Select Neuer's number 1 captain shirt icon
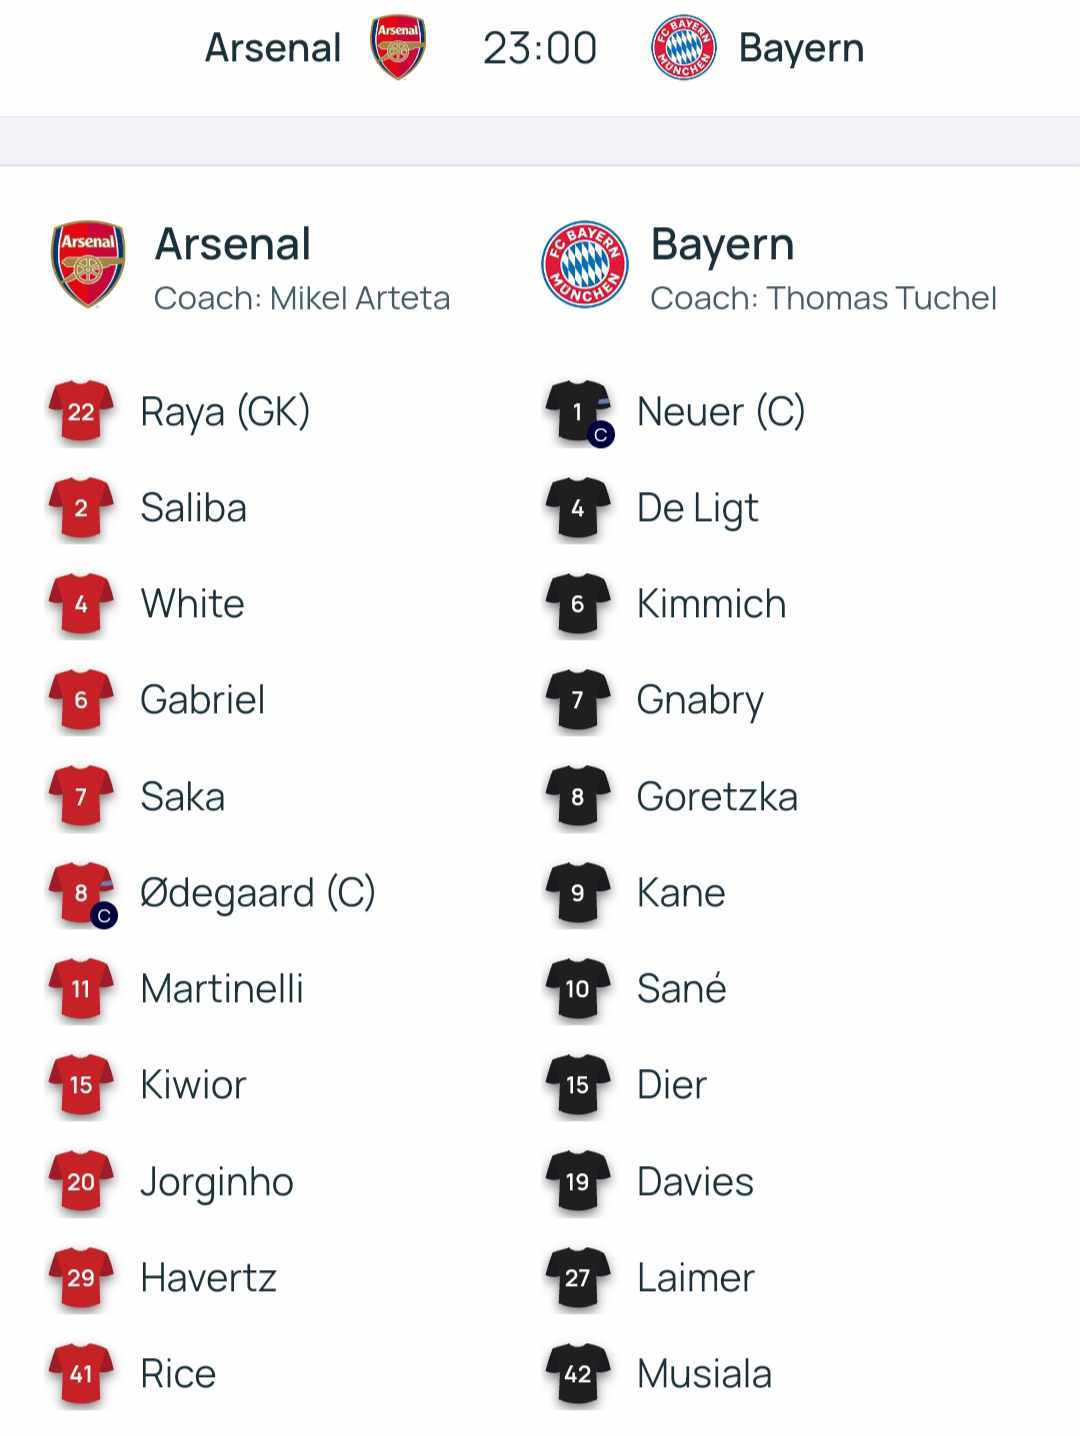Image resolution: width=1080 pixels, height=1436 pixels. coord(579,412)
